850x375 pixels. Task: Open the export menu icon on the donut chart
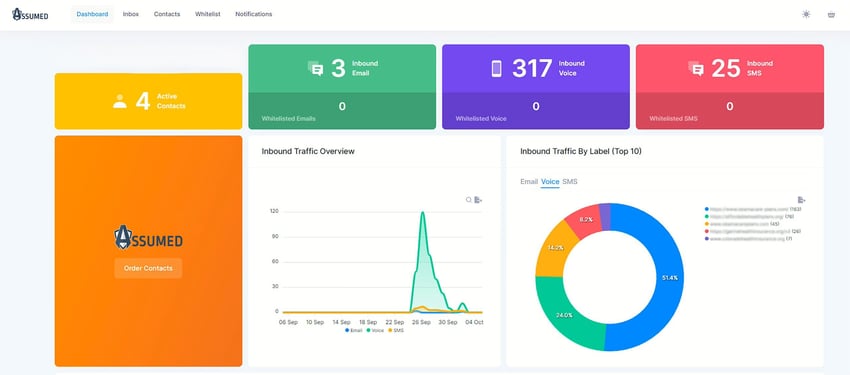click(x=802, y=200)
